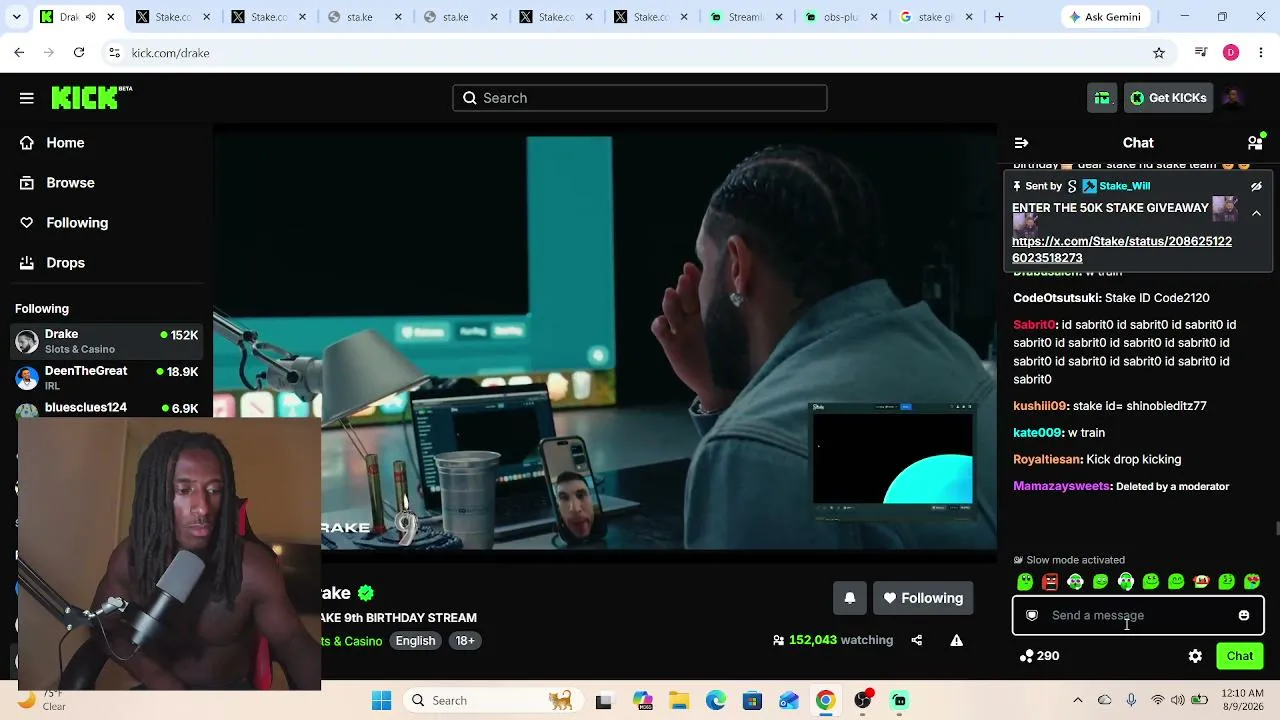Show hidden system tray icons
Image resolution: width=1280 pixels, height=720 pixels.
click(x=1077, y=701)
